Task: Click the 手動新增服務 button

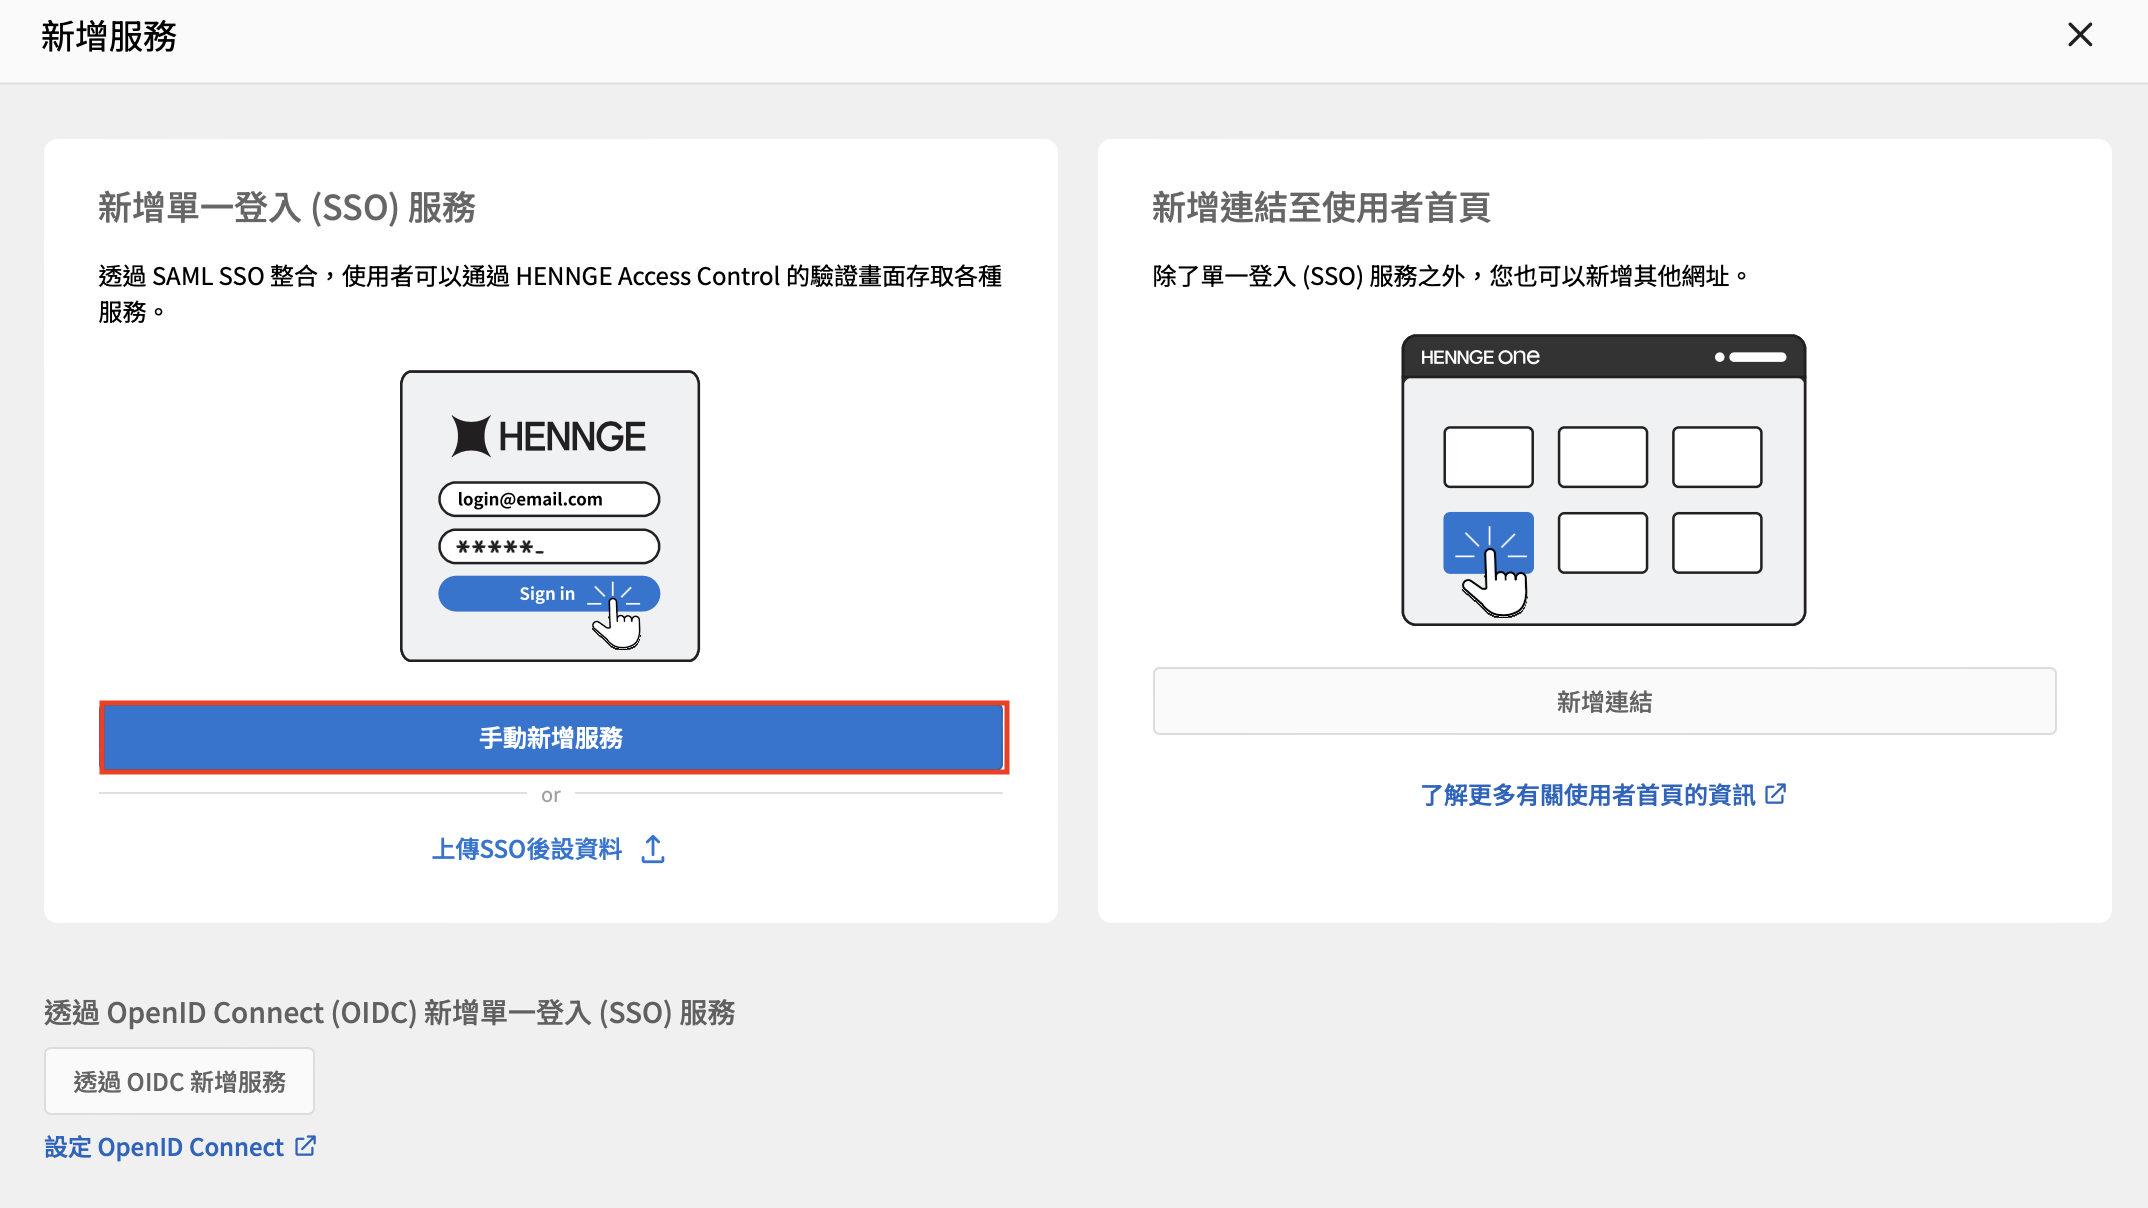Action: [x=553, y=737]
